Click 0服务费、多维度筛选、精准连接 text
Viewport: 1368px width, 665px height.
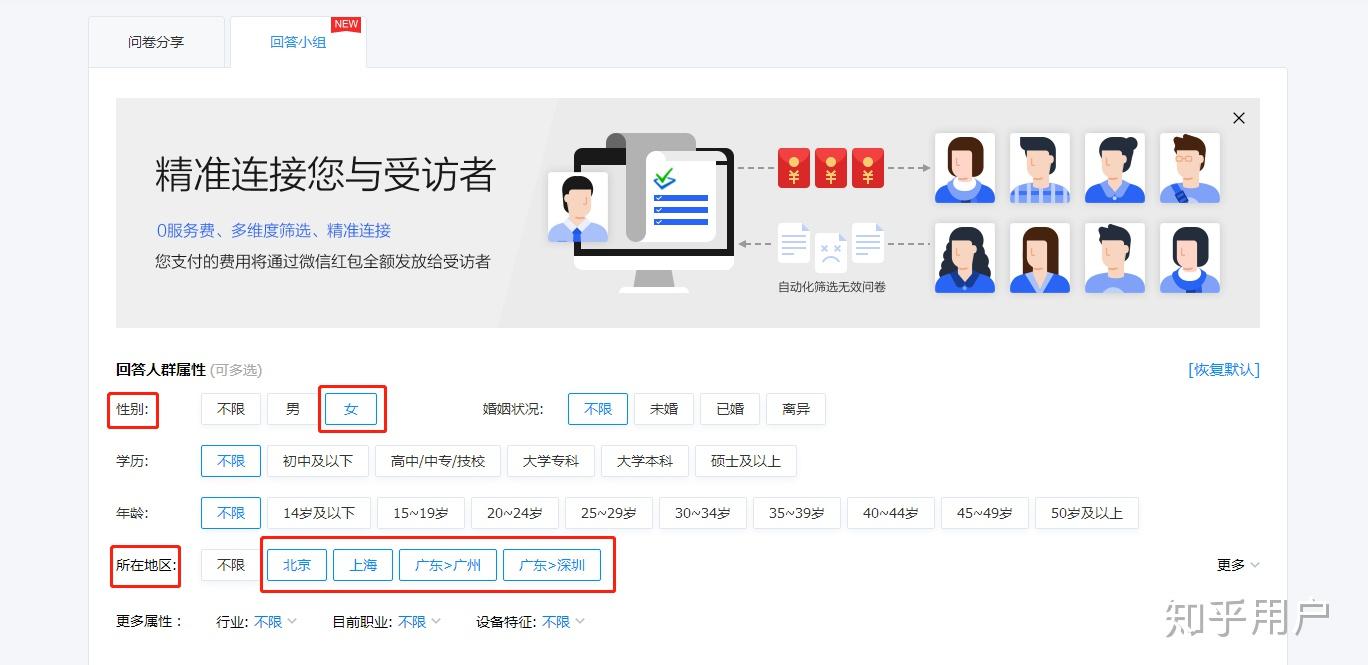(273, 230)
